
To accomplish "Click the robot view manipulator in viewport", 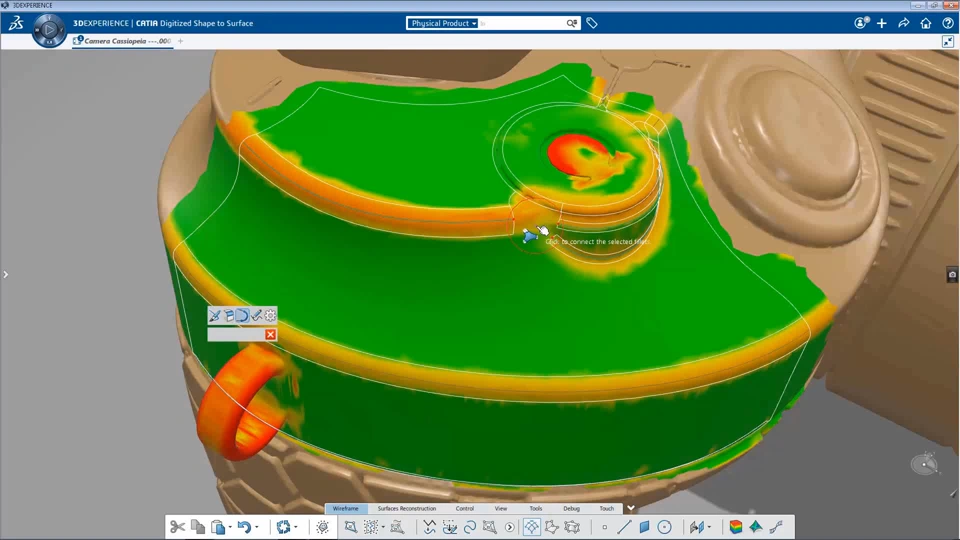I will (926, 464).
